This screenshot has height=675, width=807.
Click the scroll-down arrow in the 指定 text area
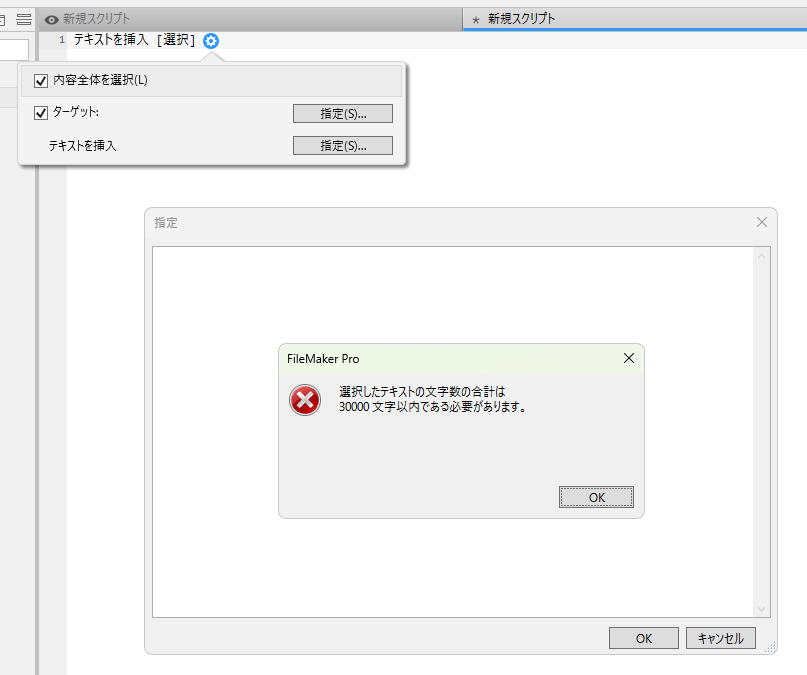tap(761, 610)
